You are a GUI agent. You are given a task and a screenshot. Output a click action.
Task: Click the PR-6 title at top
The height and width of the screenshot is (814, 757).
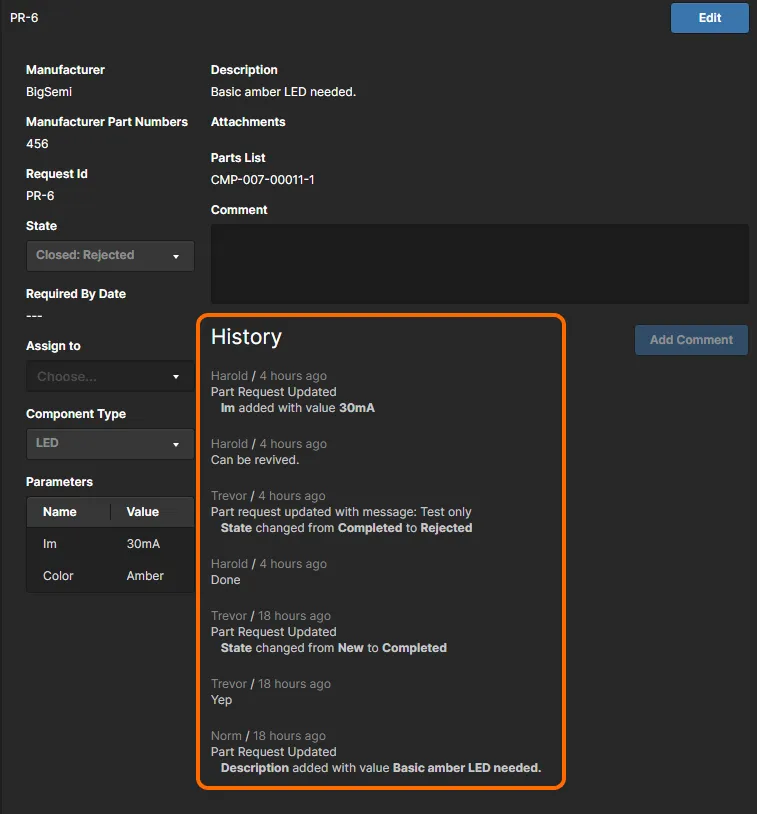24,18
